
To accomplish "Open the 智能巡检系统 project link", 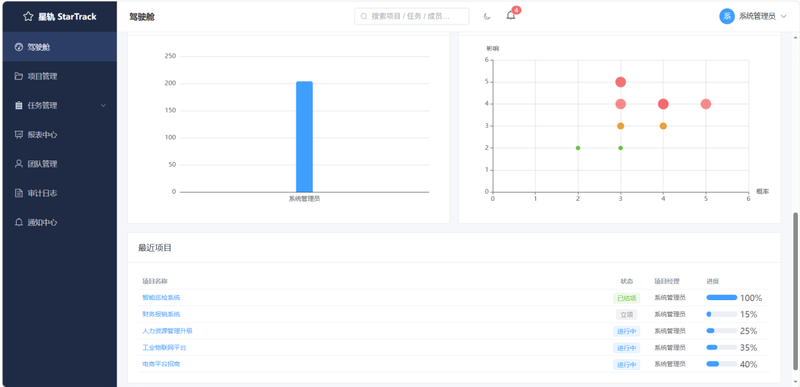I will click(161, 297).
